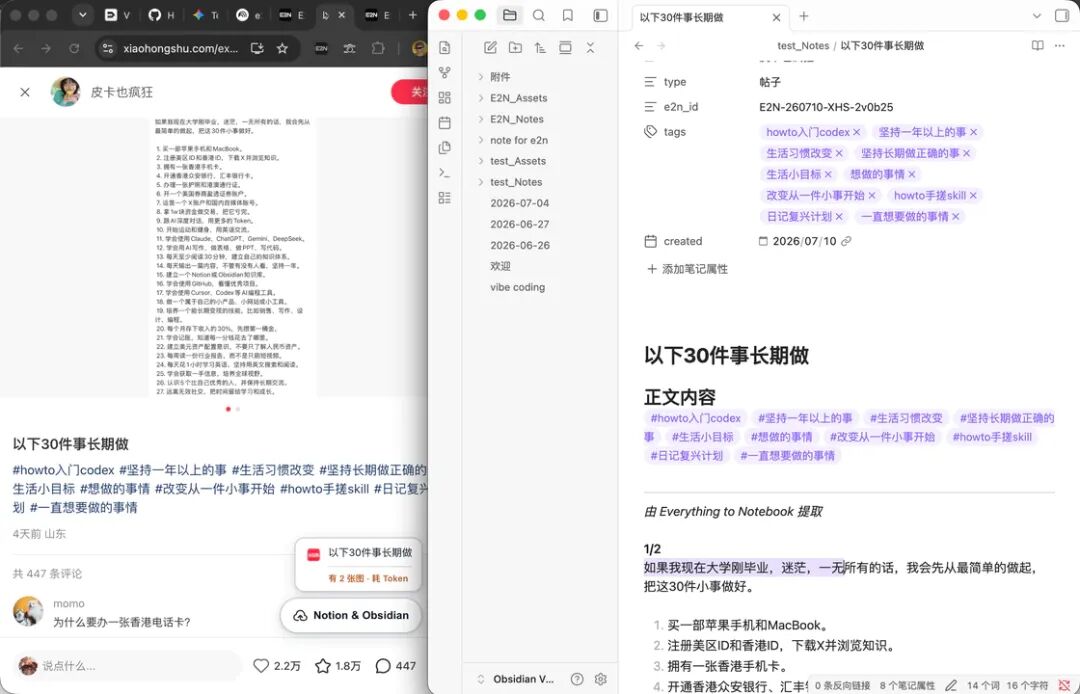Image resolution: width=1080 pixels, height=694 pixels.
Task: Toggle the Obsidian left sidebar
Action: pyautogui.click(x=601, y=15)
